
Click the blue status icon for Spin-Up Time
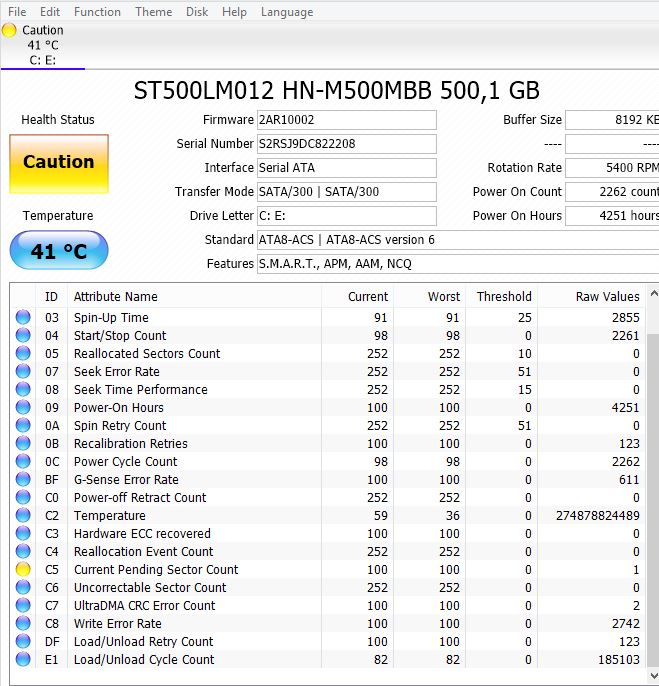pos(23,317)
